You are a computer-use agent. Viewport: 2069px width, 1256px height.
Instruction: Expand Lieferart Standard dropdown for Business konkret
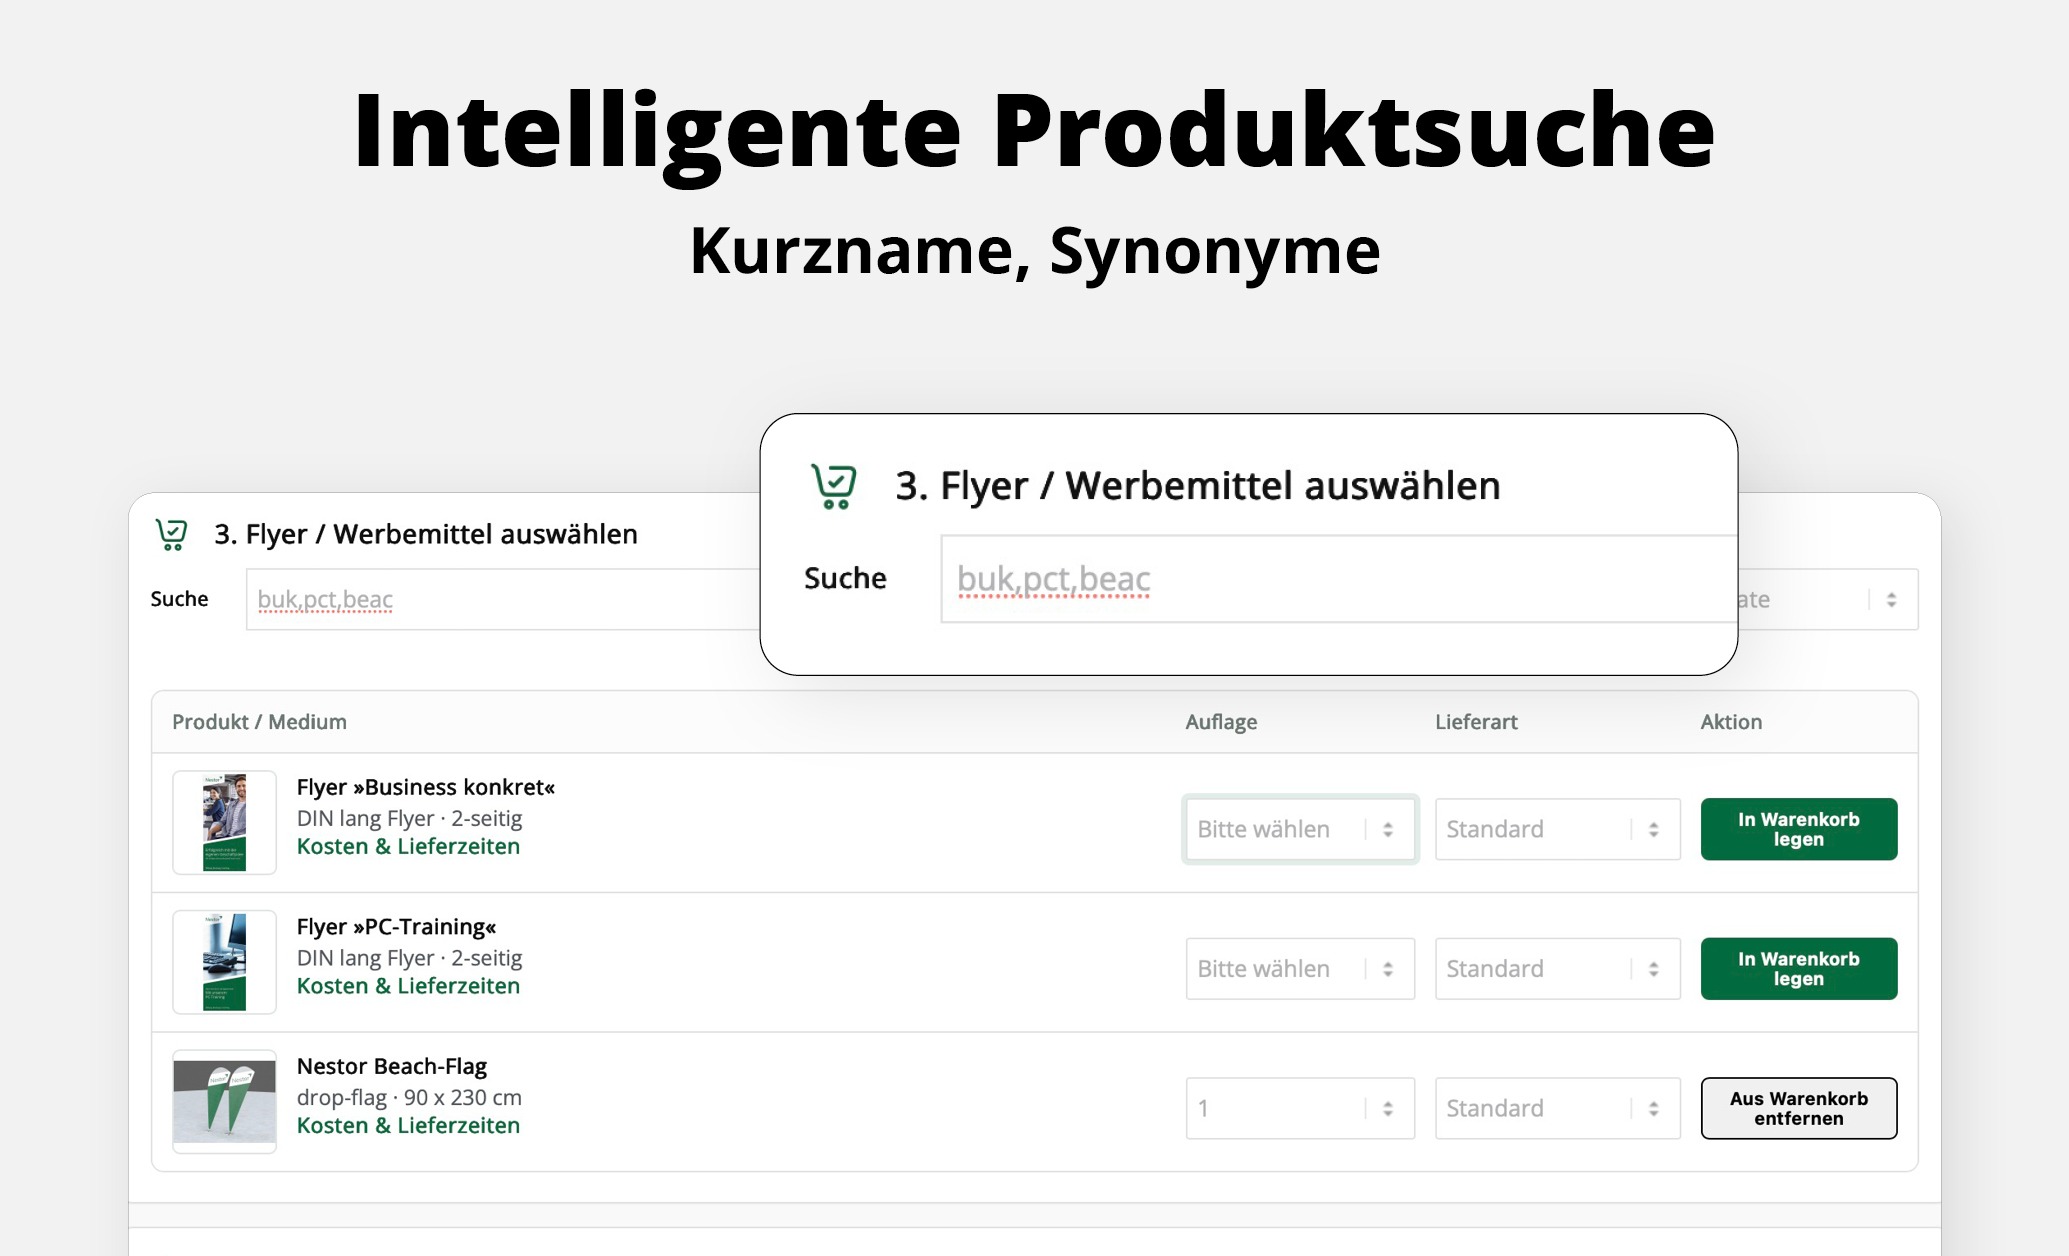[1557, 829]
